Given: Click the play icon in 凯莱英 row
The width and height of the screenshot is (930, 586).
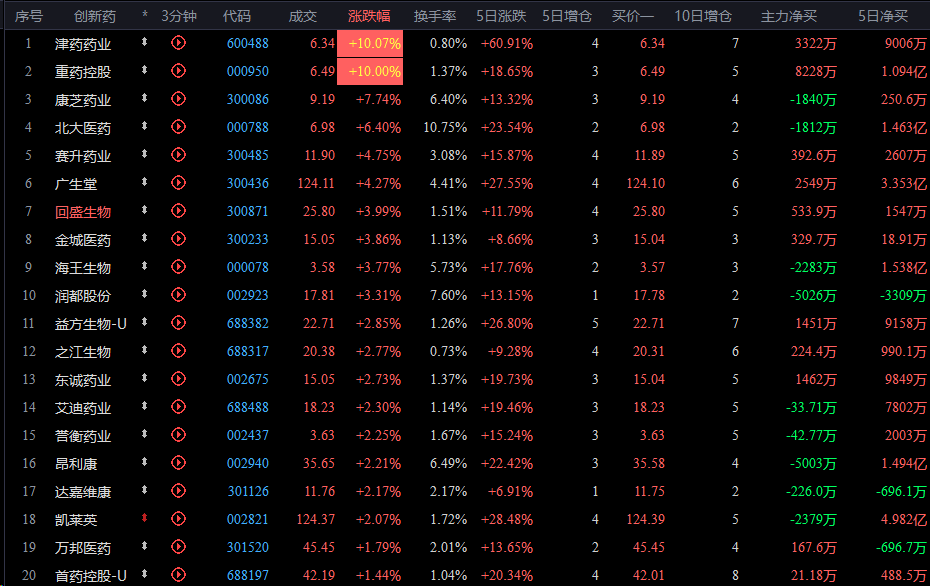Looking at the screenshot, I should tap(178, 519).
